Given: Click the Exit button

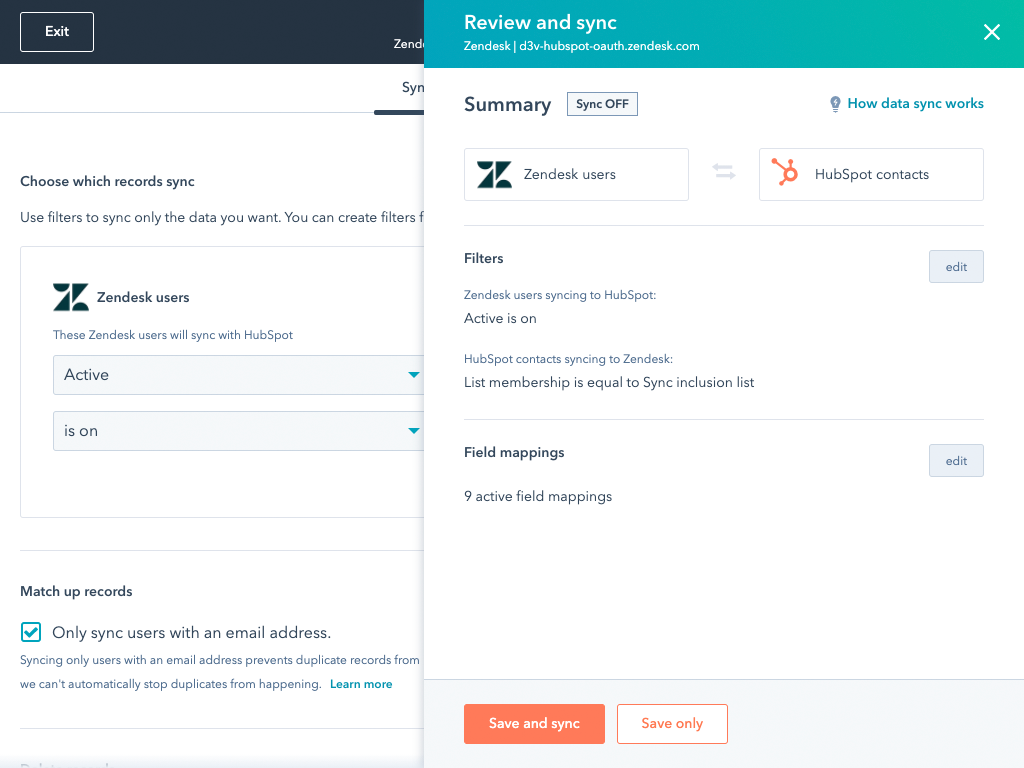Looking at the screenshot, I should (x=56, y=31).
